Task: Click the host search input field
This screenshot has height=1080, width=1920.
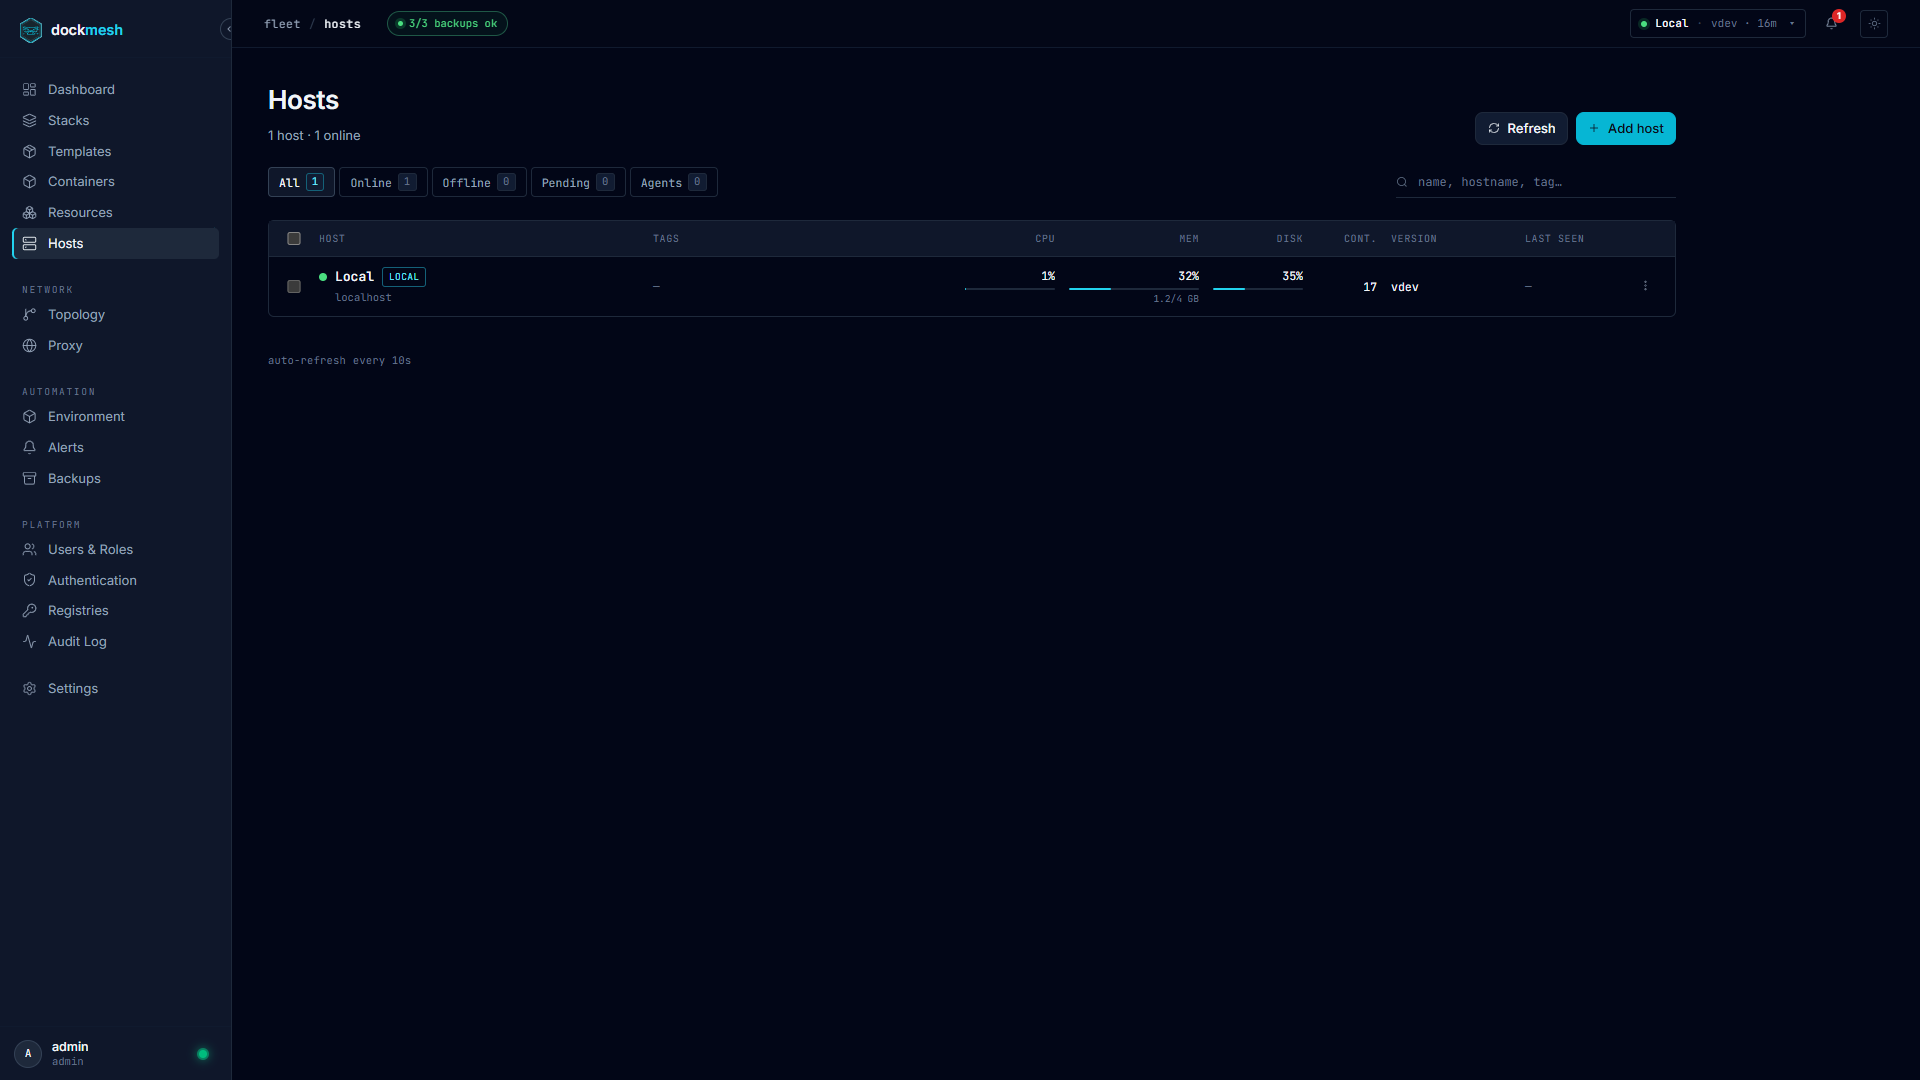Action: click(x=1535, y=182)
